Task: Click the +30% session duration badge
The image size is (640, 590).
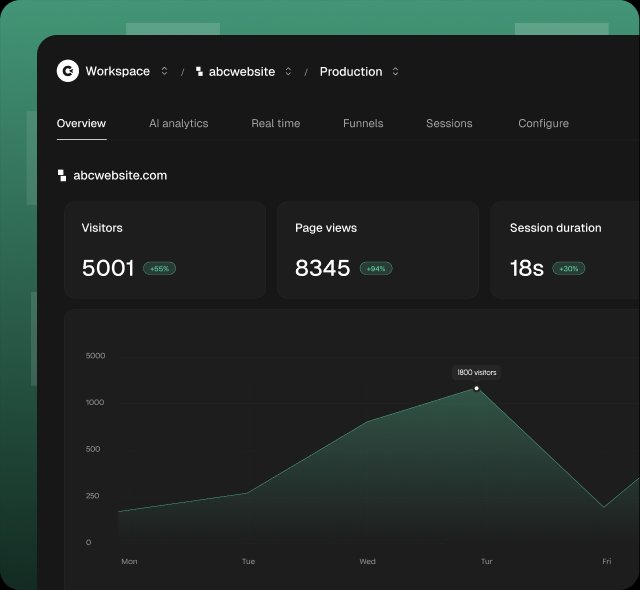Action: pyautogui.click(x=569, y=268)
